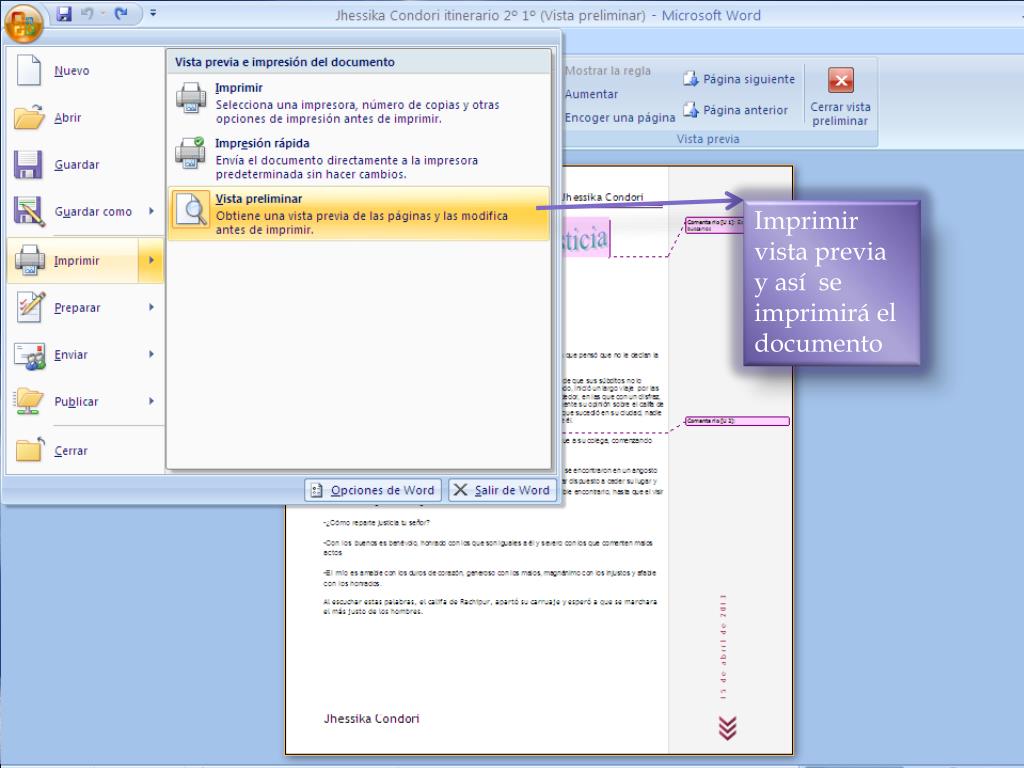Click the Enviar mail icon
Viewport: 1024px width, 768px height.
pyautogui.click(x=30, y=356)
